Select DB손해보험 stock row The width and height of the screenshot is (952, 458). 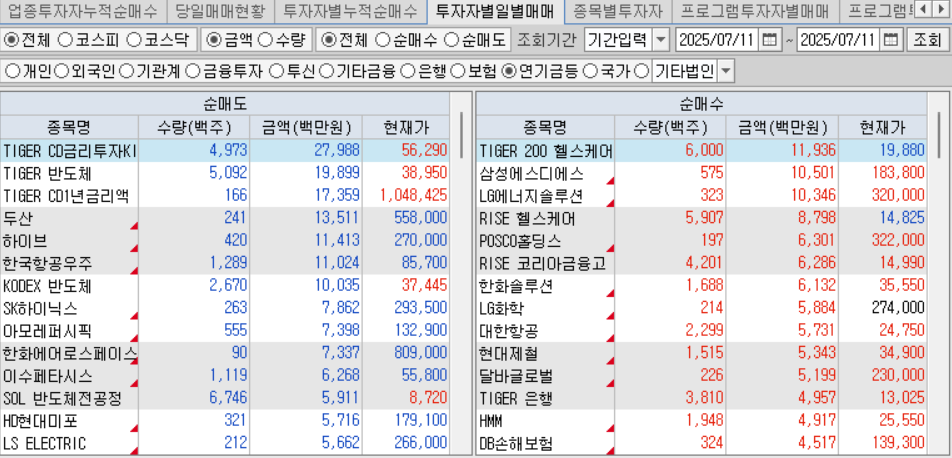(702, 443)
